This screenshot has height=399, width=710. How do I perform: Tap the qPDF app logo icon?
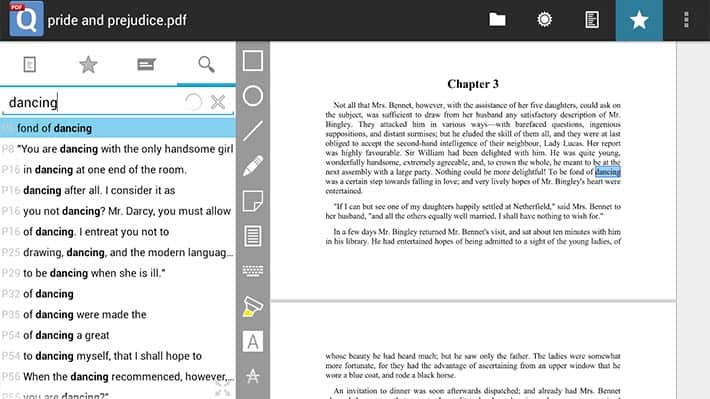pyautogui.click(x=26, y=19)
